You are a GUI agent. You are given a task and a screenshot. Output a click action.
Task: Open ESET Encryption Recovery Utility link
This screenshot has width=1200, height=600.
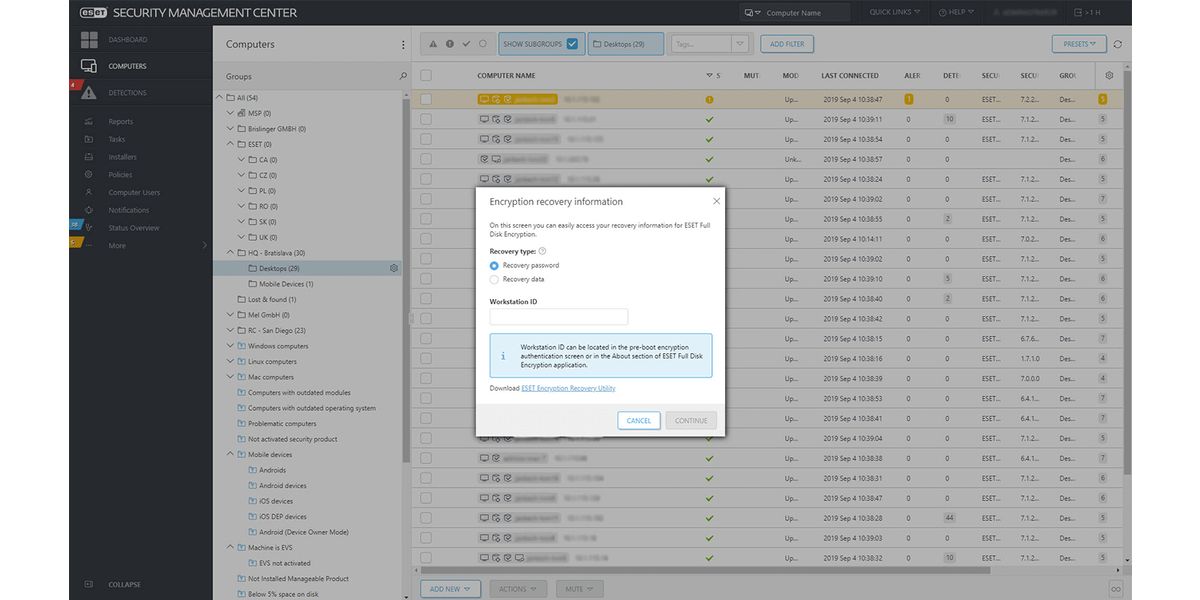tap(568, 388)
